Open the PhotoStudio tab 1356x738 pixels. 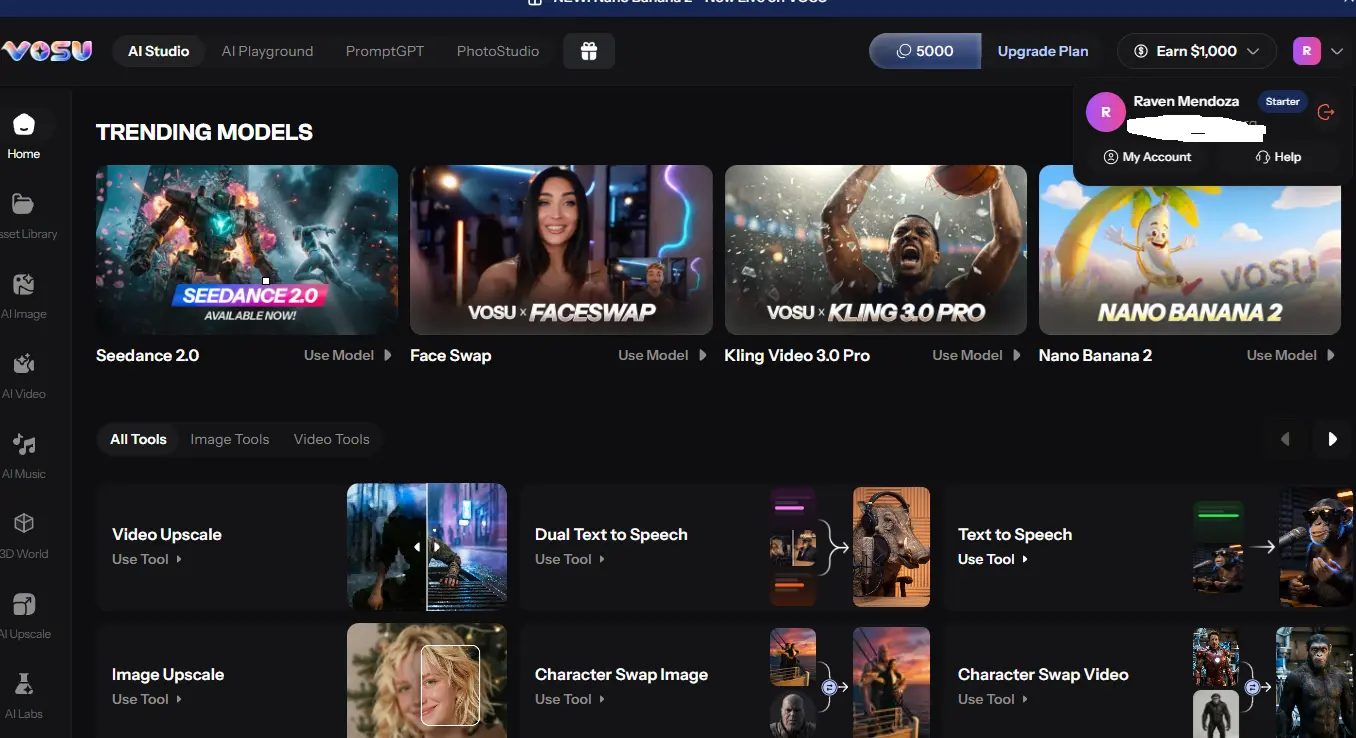point(498,51)
